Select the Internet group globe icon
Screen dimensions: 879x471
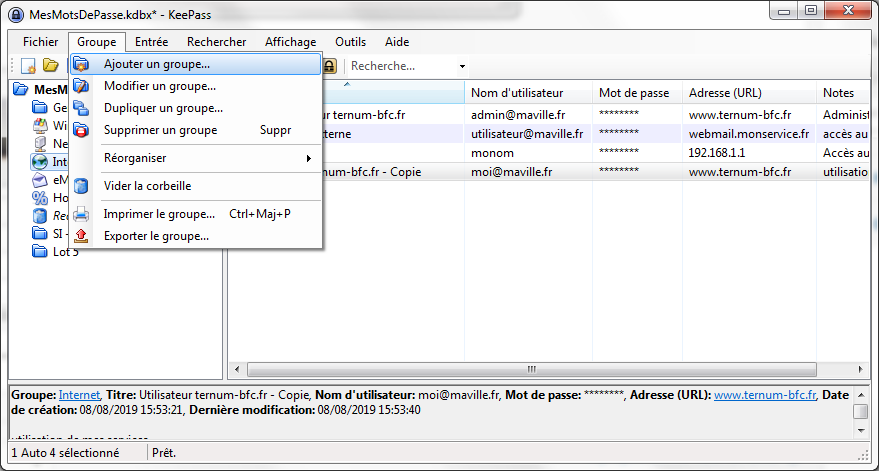tap(40, 160)
